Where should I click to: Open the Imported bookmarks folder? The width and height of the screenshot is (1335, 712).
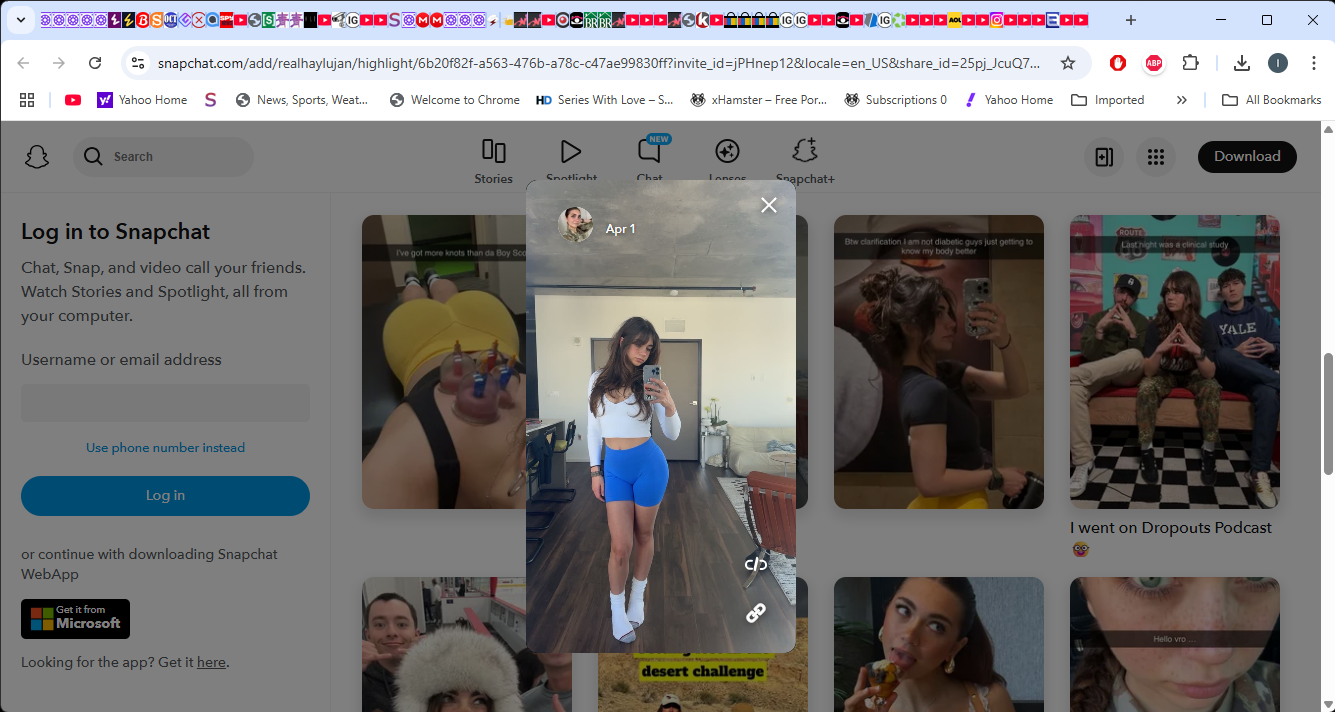click(x=1107, y=100)
